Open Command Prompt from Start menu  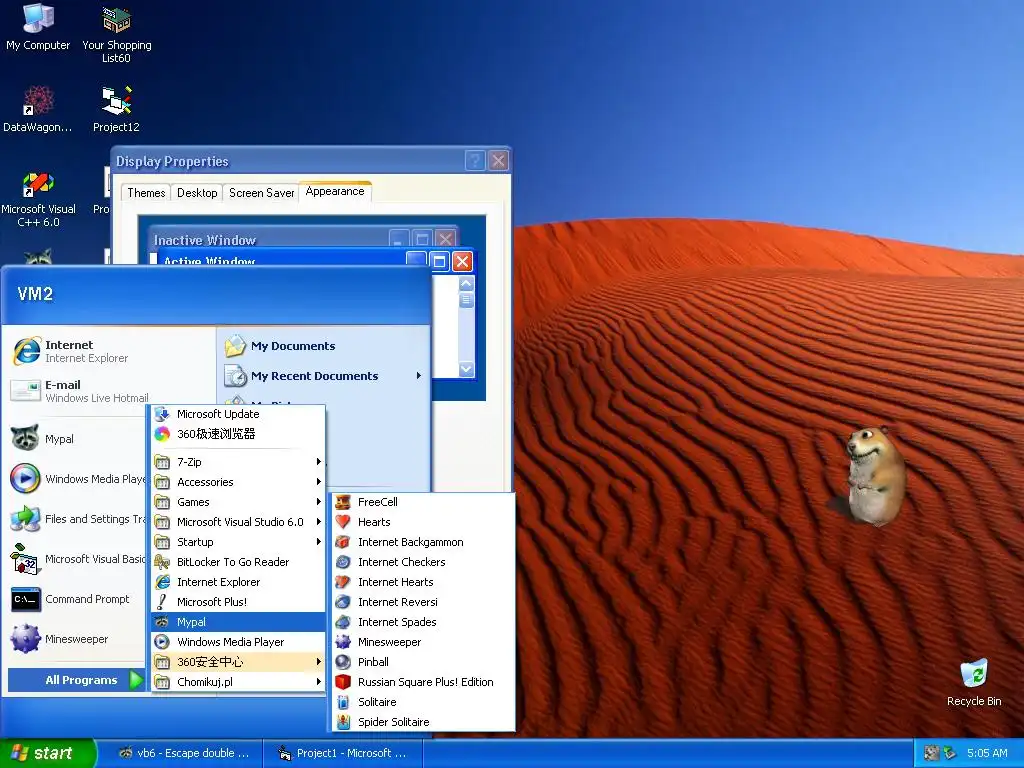coord(76,599)
